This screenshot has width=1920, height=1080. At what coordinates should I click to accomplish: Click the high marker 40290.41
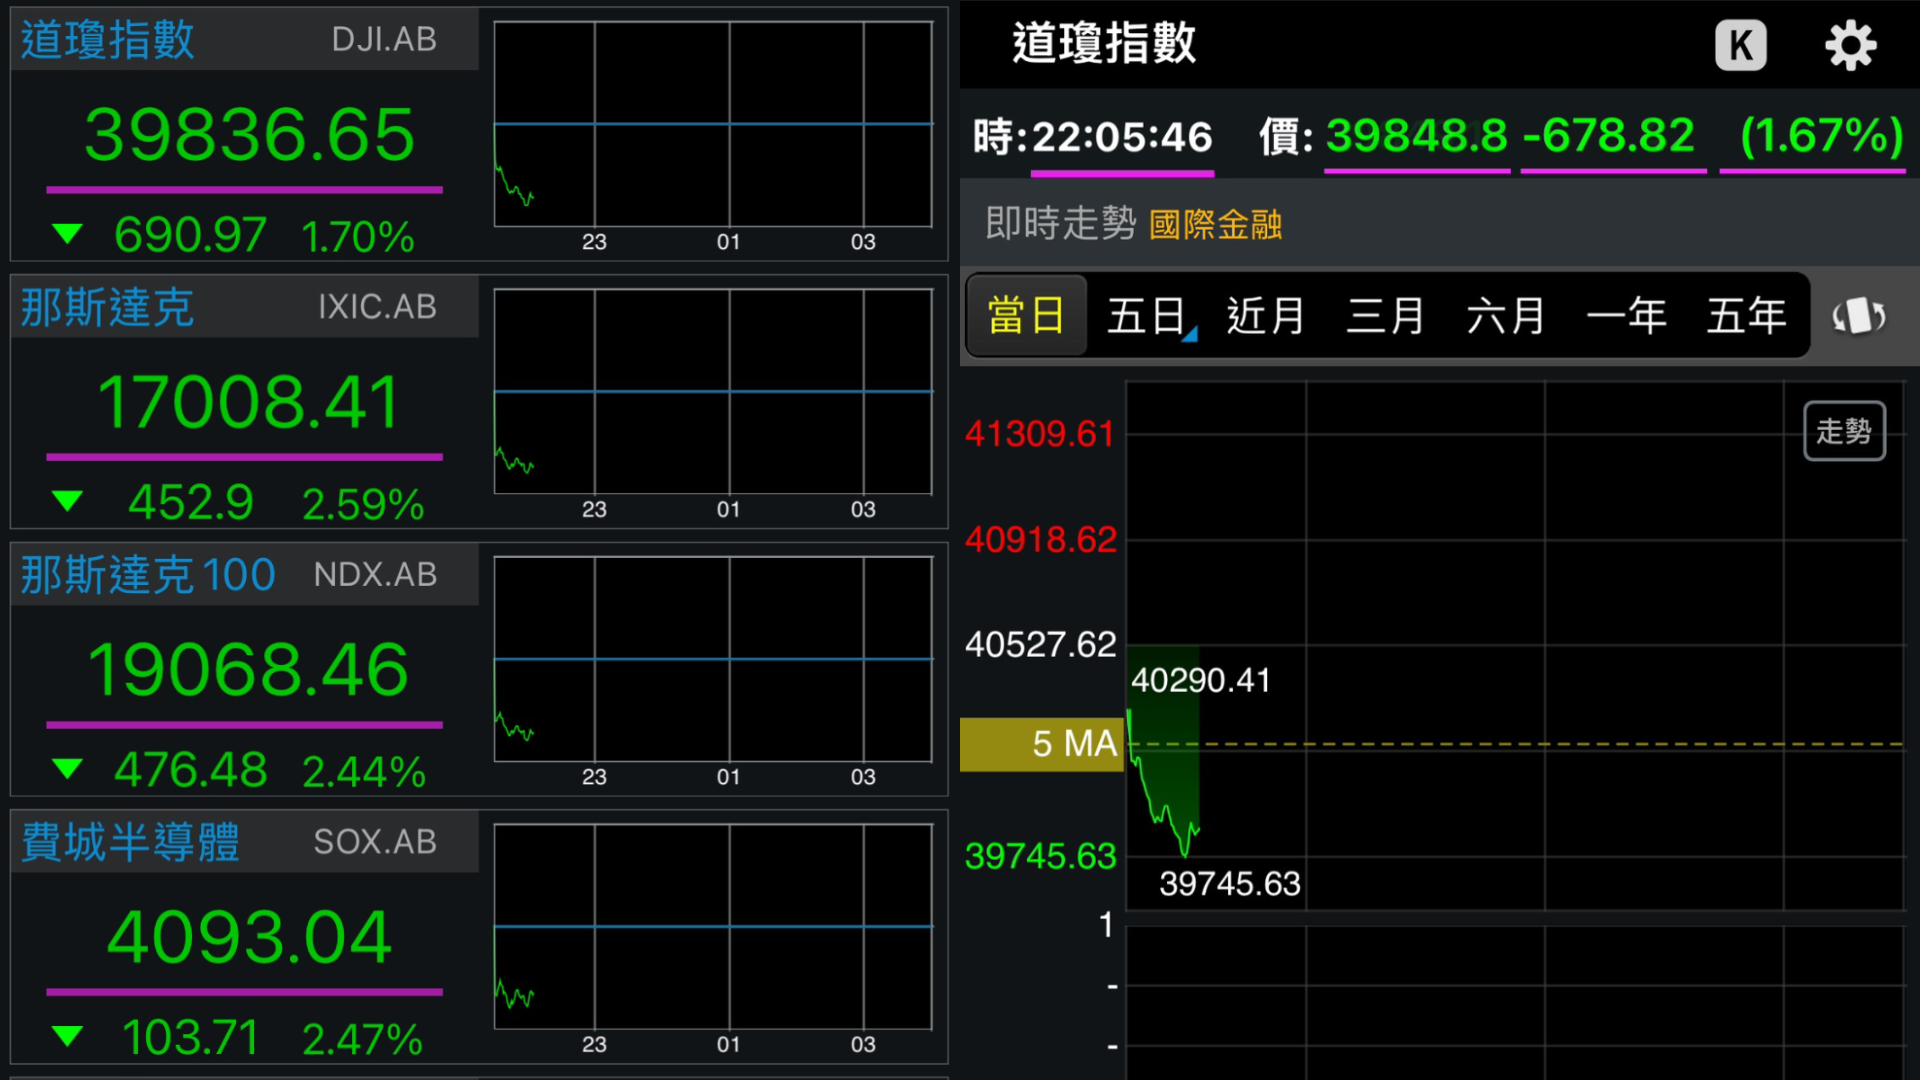(1201, 681)
